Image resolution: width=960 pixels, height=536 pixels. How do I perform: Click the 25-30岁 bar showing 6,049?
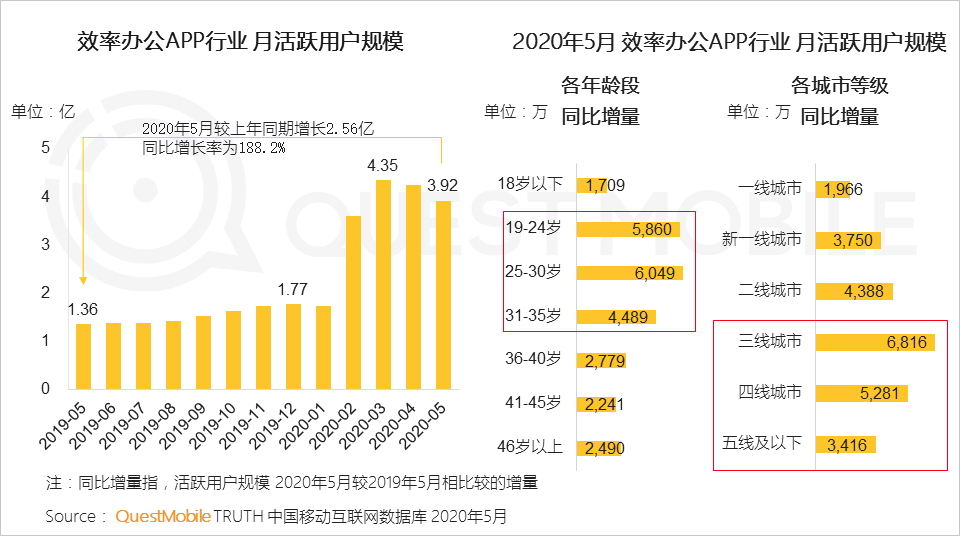point(630,273)
